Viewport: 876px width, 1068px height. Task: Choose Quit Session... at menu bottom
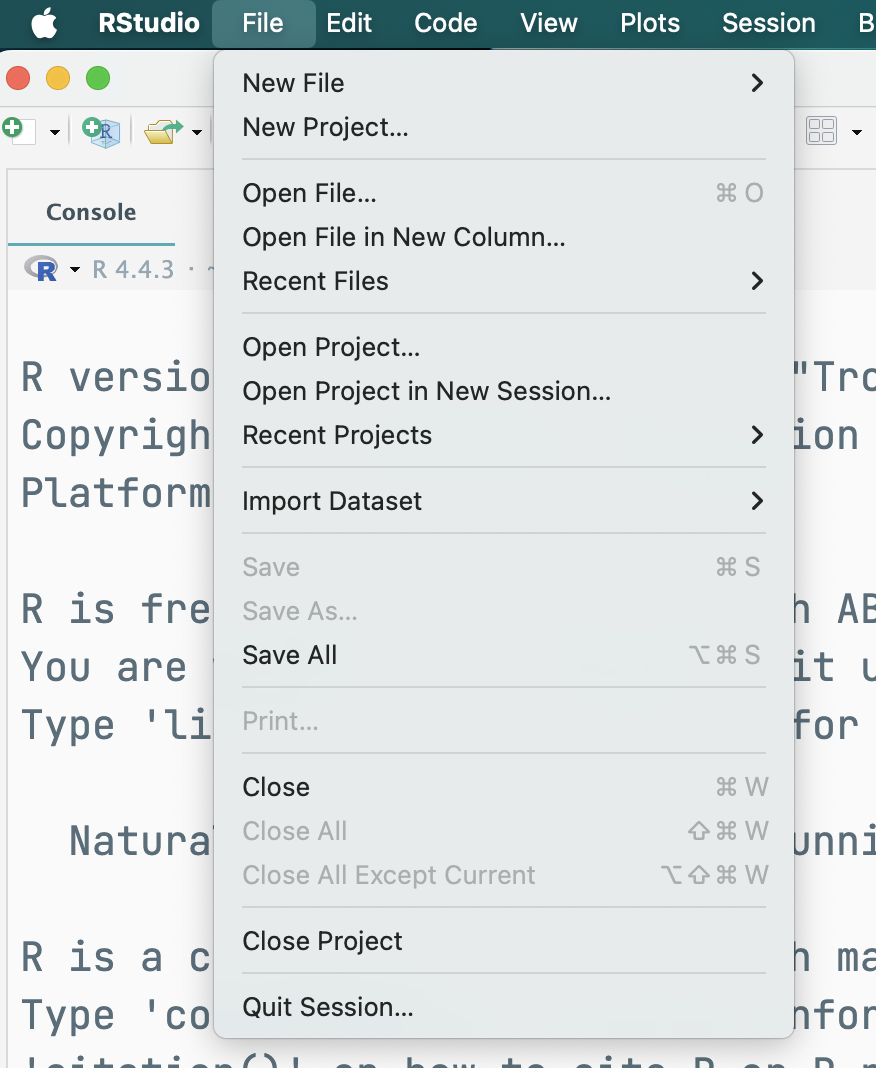327,1007
